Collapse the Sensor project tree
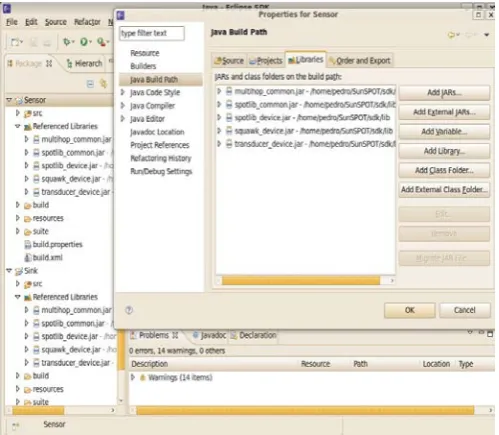The height and width of the screenshot is (435, 499). (x=9, y=100)
